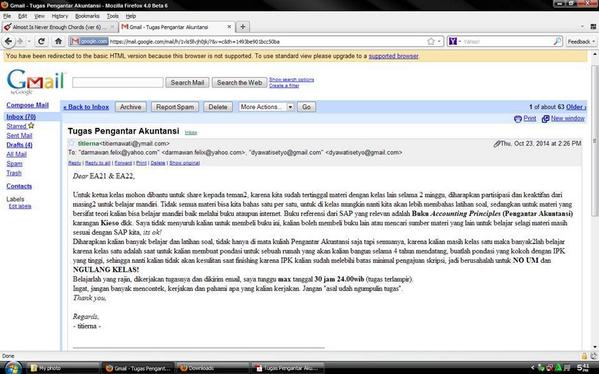Screen dimensions: 599x374
Task: Open Create a filter link
Action: (284, 86)
